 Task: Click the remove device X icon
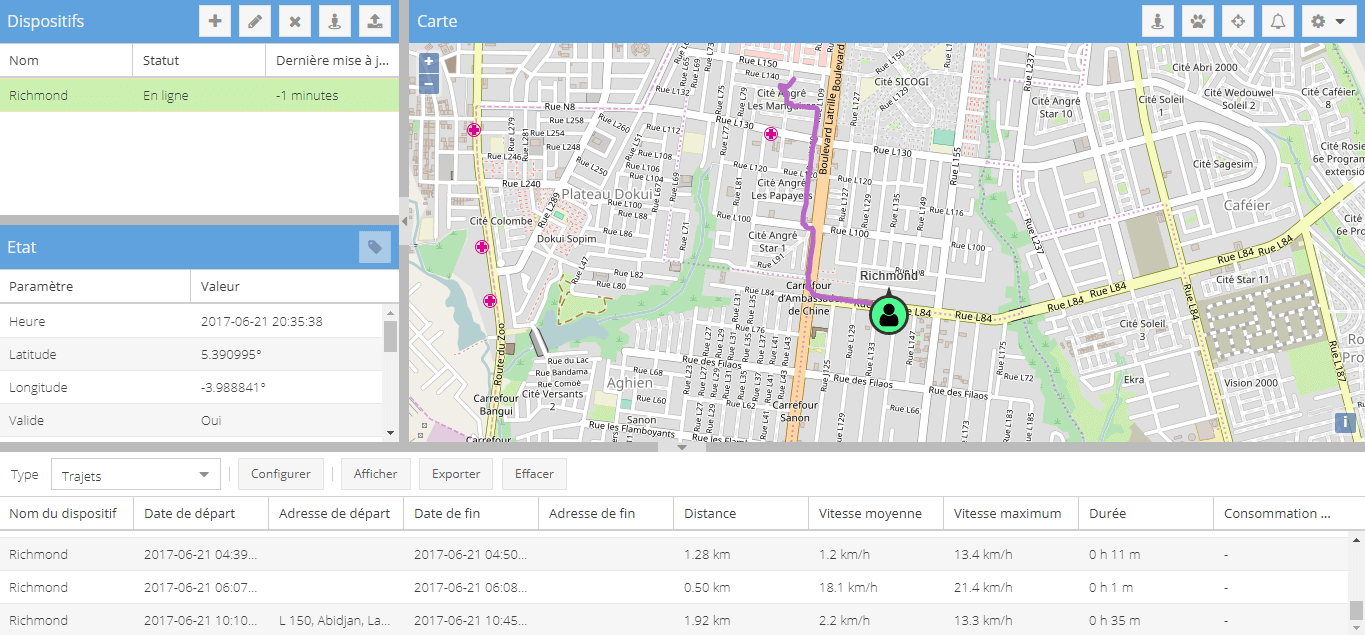click(x=295, y=21)
